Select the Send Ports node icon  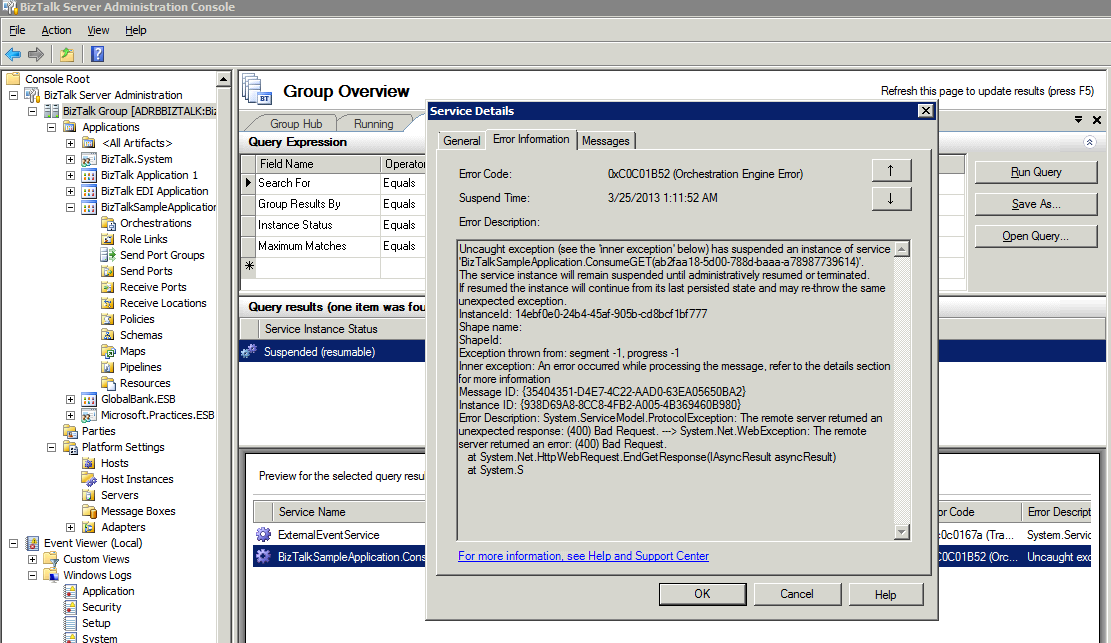(x=108, y=271)
